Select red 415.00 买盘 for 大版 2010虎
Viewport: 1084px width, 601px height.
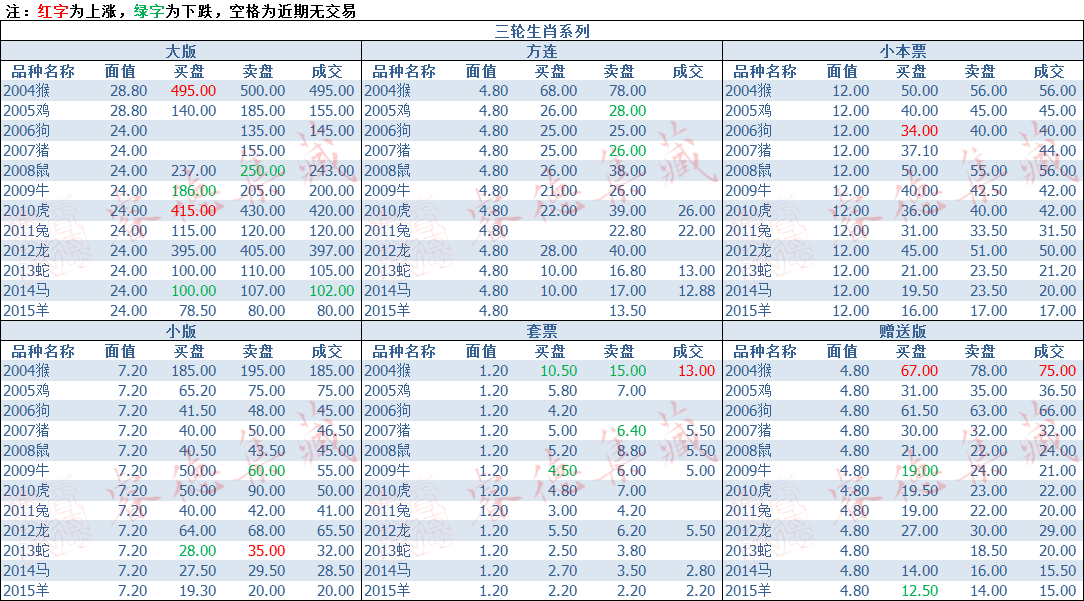(x=194, y=210)
